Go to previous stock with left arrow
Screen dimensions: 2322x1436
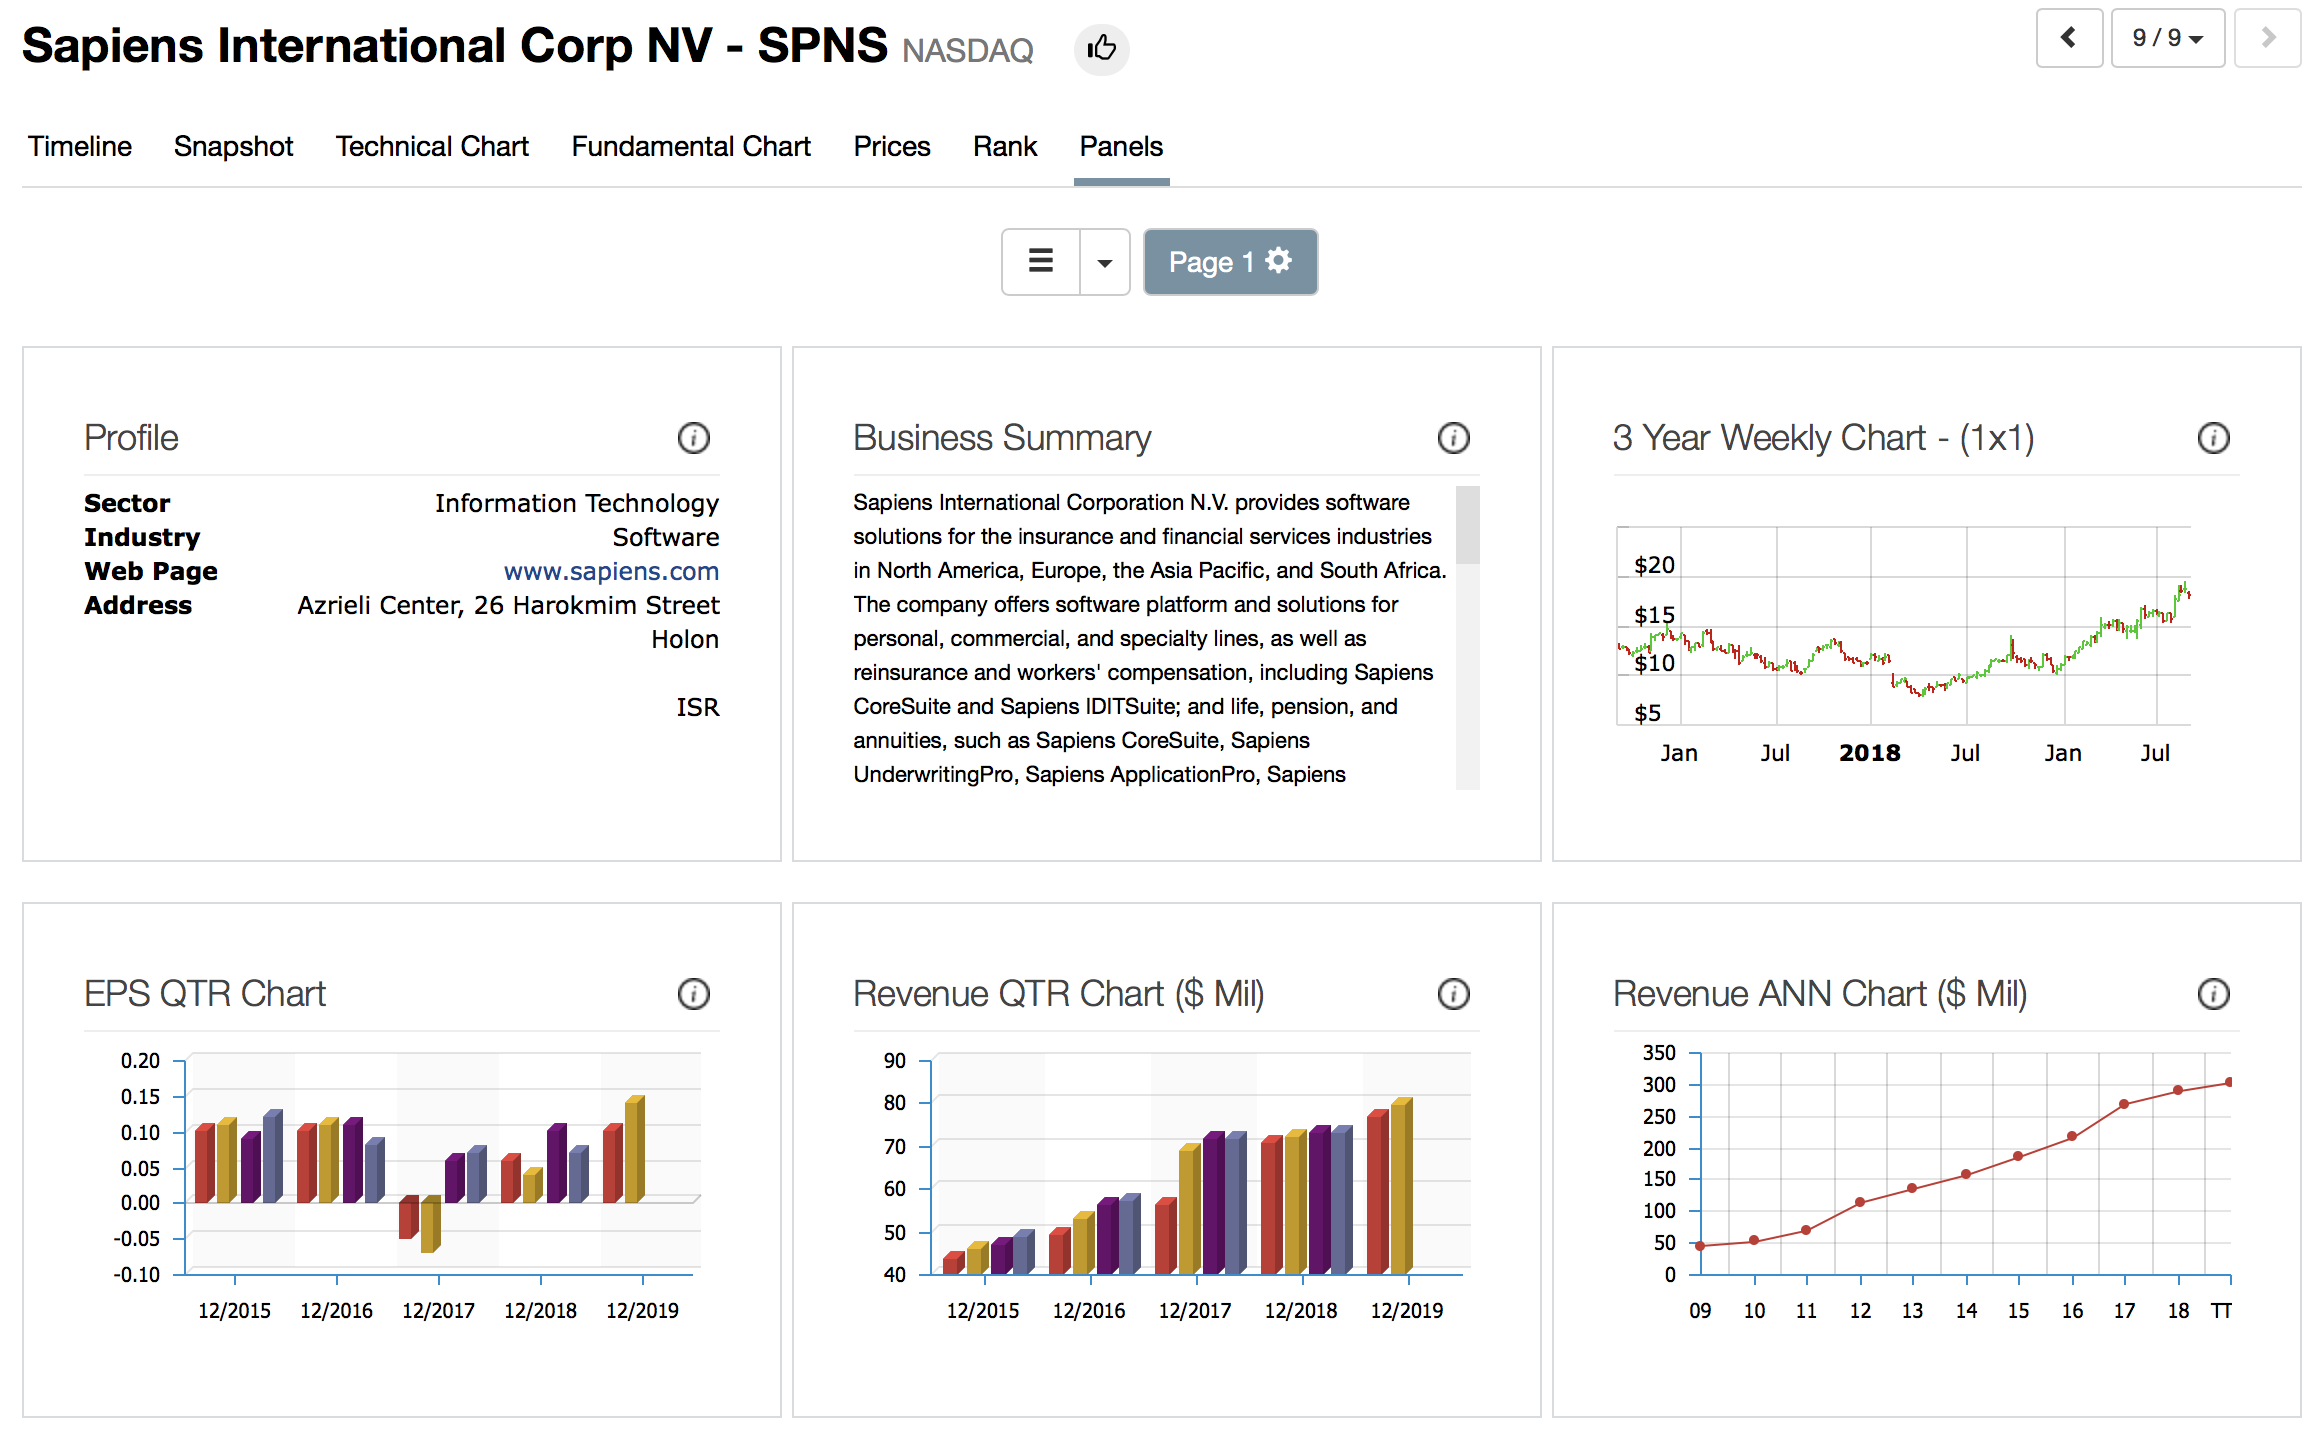(x=2069, y=38)
